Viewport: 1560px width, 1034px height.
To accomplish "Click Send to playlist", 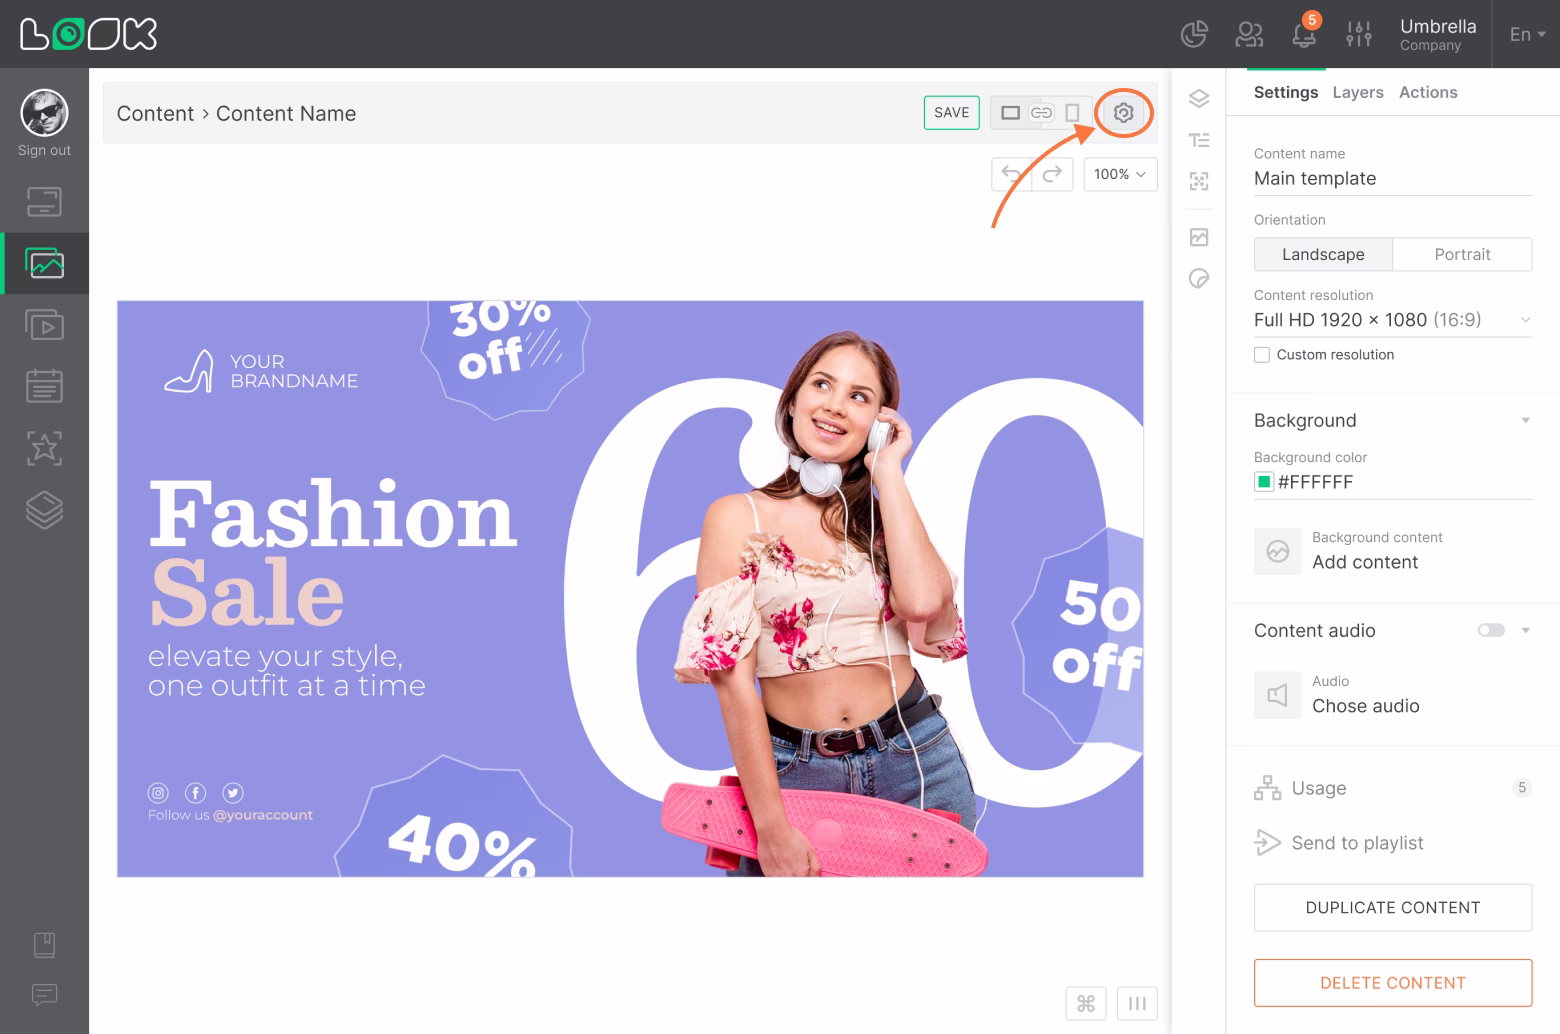I will [1340, 843].
